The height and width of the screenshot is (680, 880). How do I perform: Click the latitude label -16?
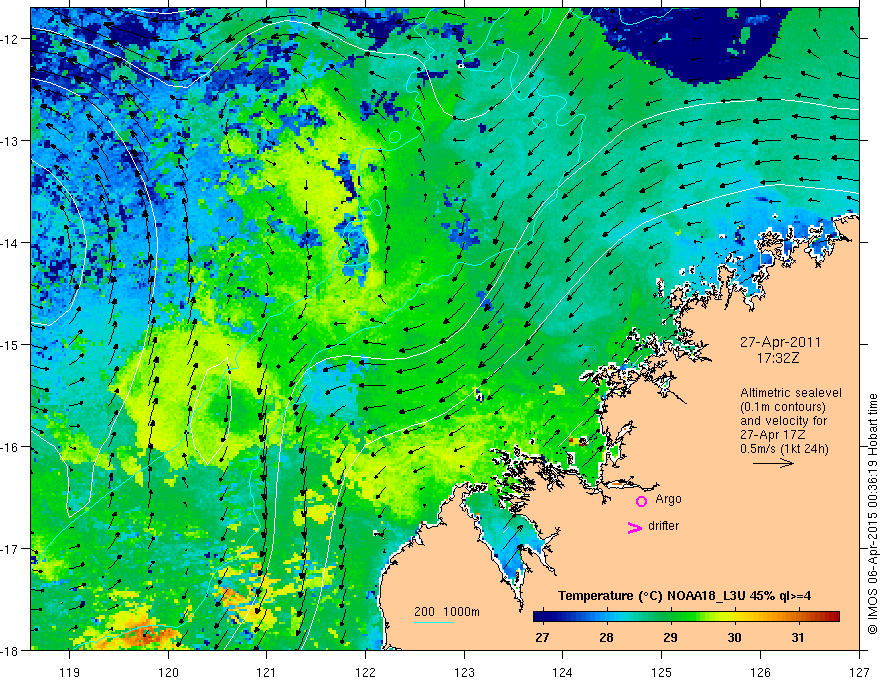(9, 447)
